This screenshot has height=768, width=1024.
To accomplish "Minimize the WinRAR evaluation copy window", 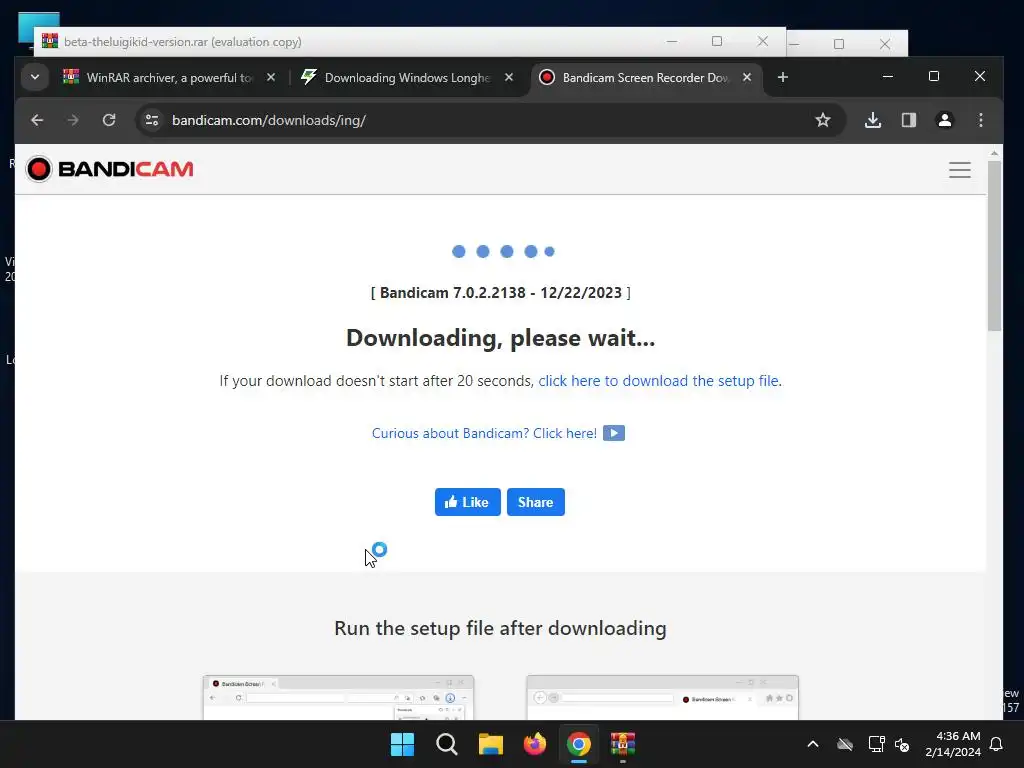I will (x=672, y=41).
